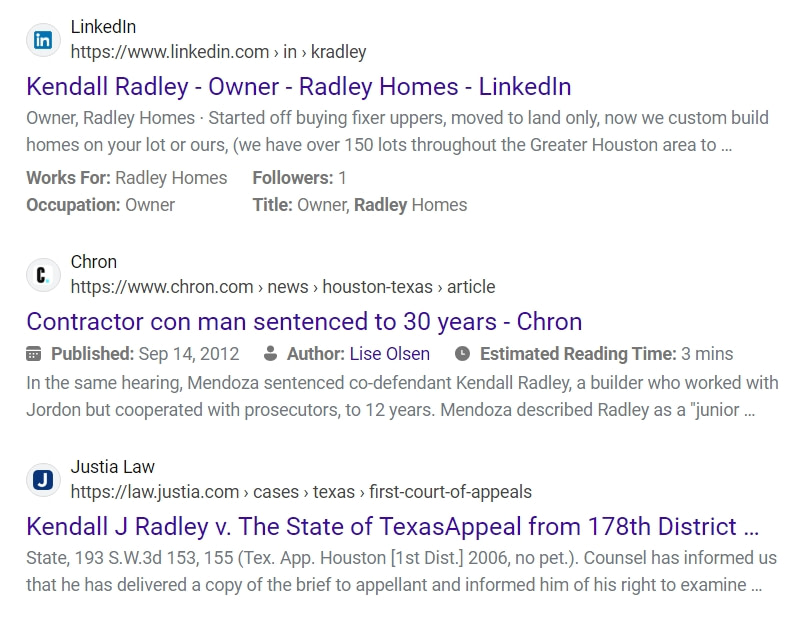
Task: Click author link Lise Olsen
Action: 390,354
